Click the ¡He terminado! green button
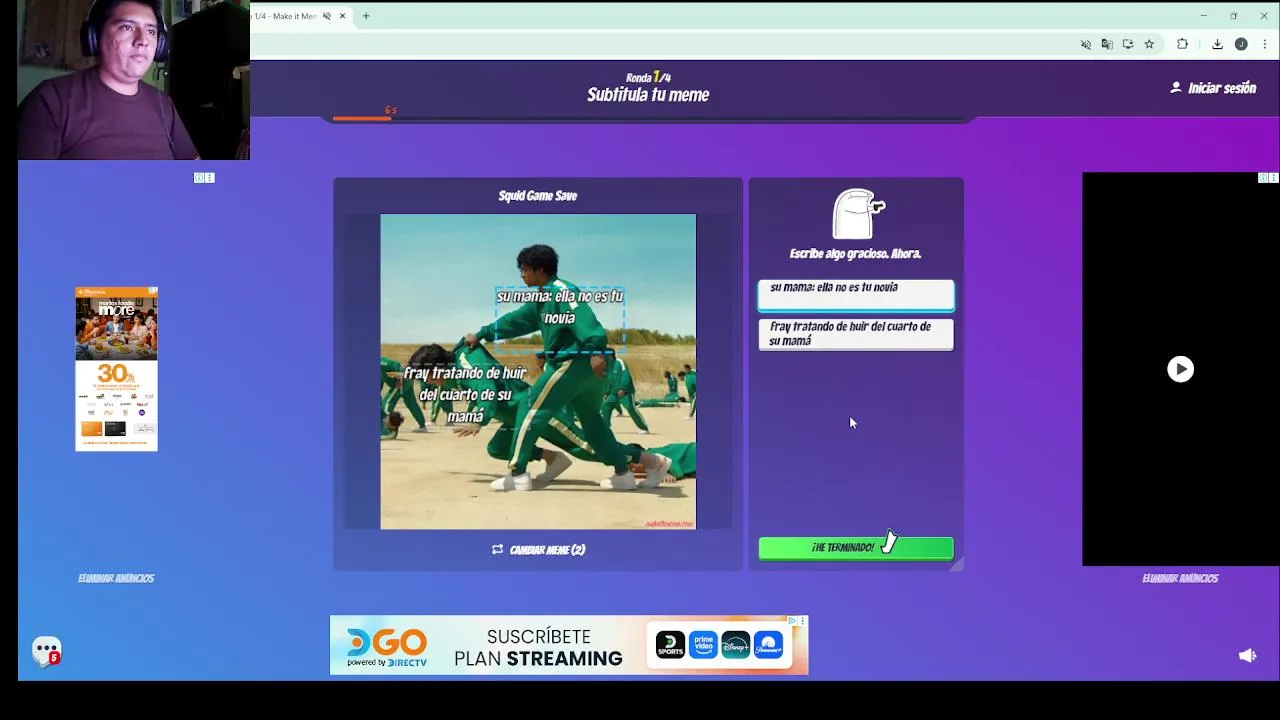The height and width of the screenshot is (720, 1280). click(x=856, y=548)
